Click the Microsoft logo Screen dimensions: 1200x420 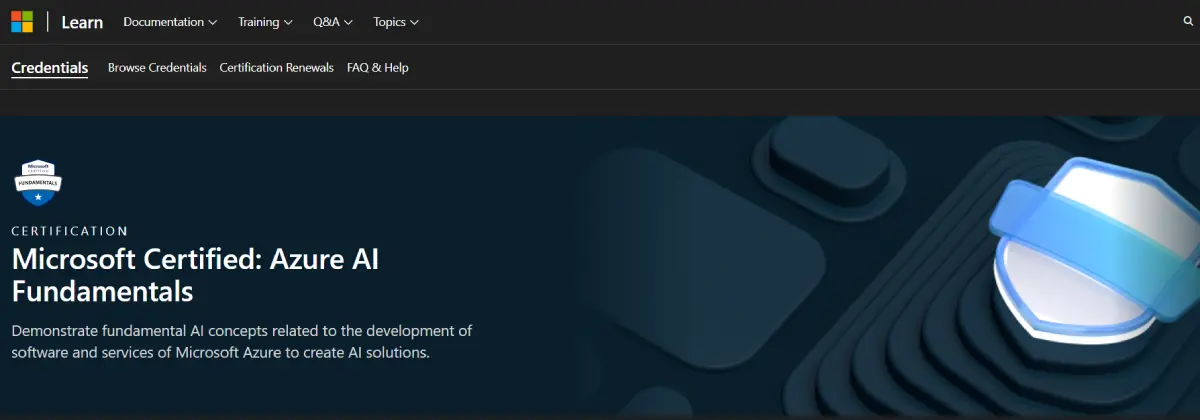pos(22,22)
